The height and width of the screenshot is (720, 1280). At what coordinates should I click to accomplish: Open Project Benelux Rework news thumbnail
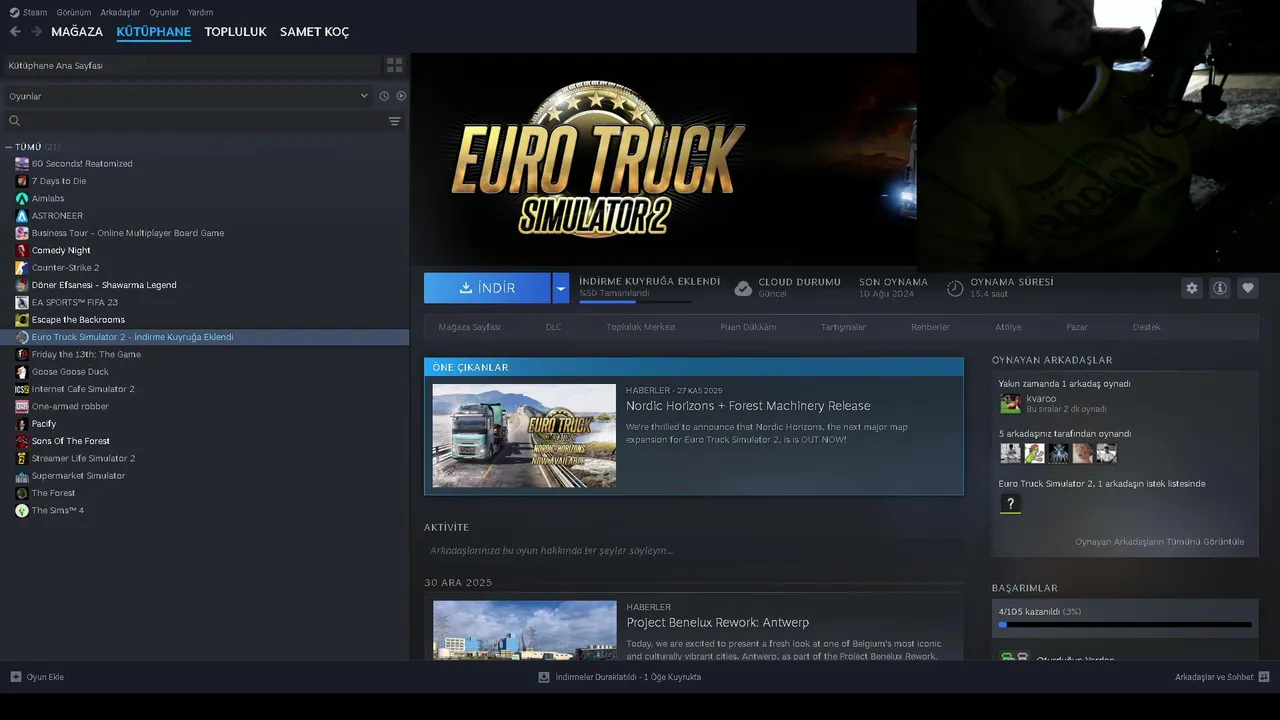(524, 630)
